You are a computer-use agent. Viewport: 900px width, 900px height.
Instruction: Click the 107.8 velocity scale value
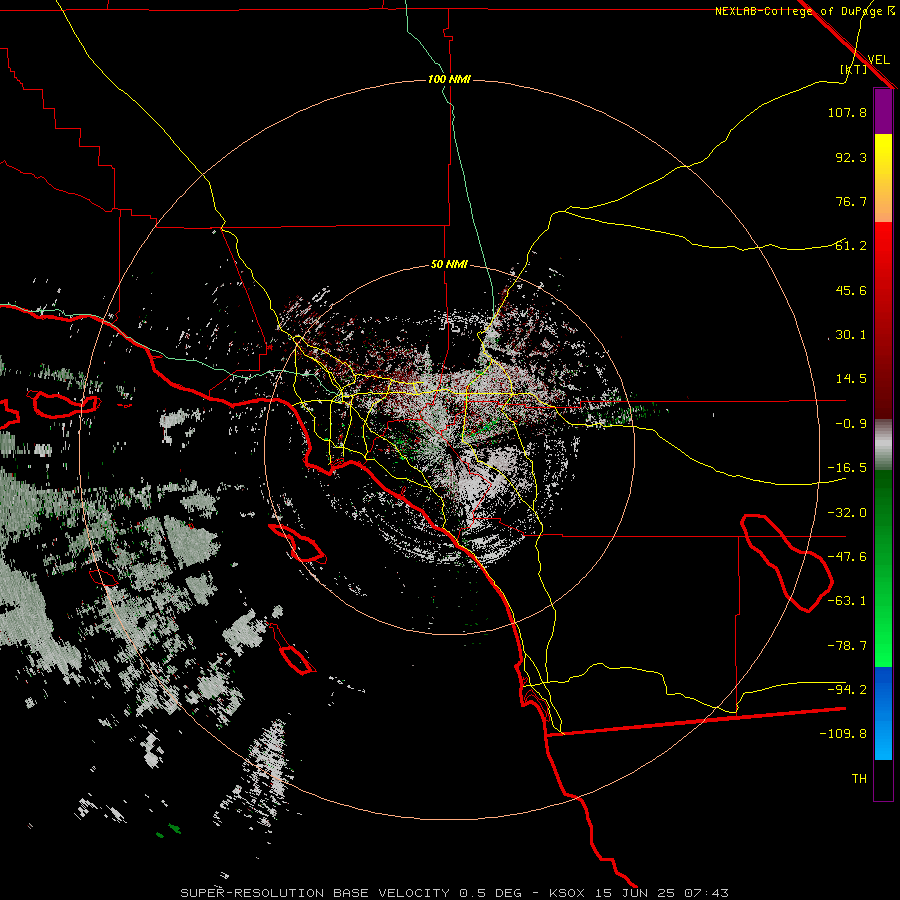tap(847, 112)
